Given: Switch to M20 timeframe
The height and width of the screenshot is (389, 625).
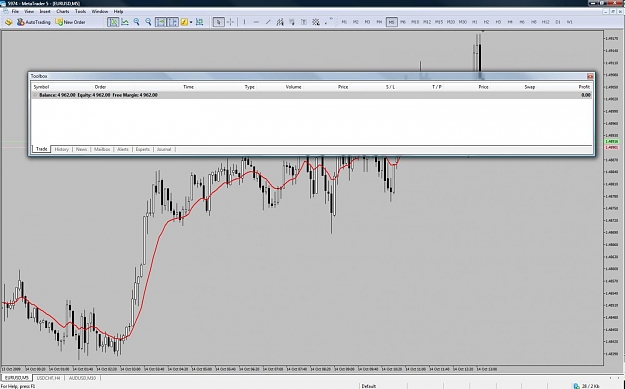Looking at the screenshot, I should click(x=451, y=22).
